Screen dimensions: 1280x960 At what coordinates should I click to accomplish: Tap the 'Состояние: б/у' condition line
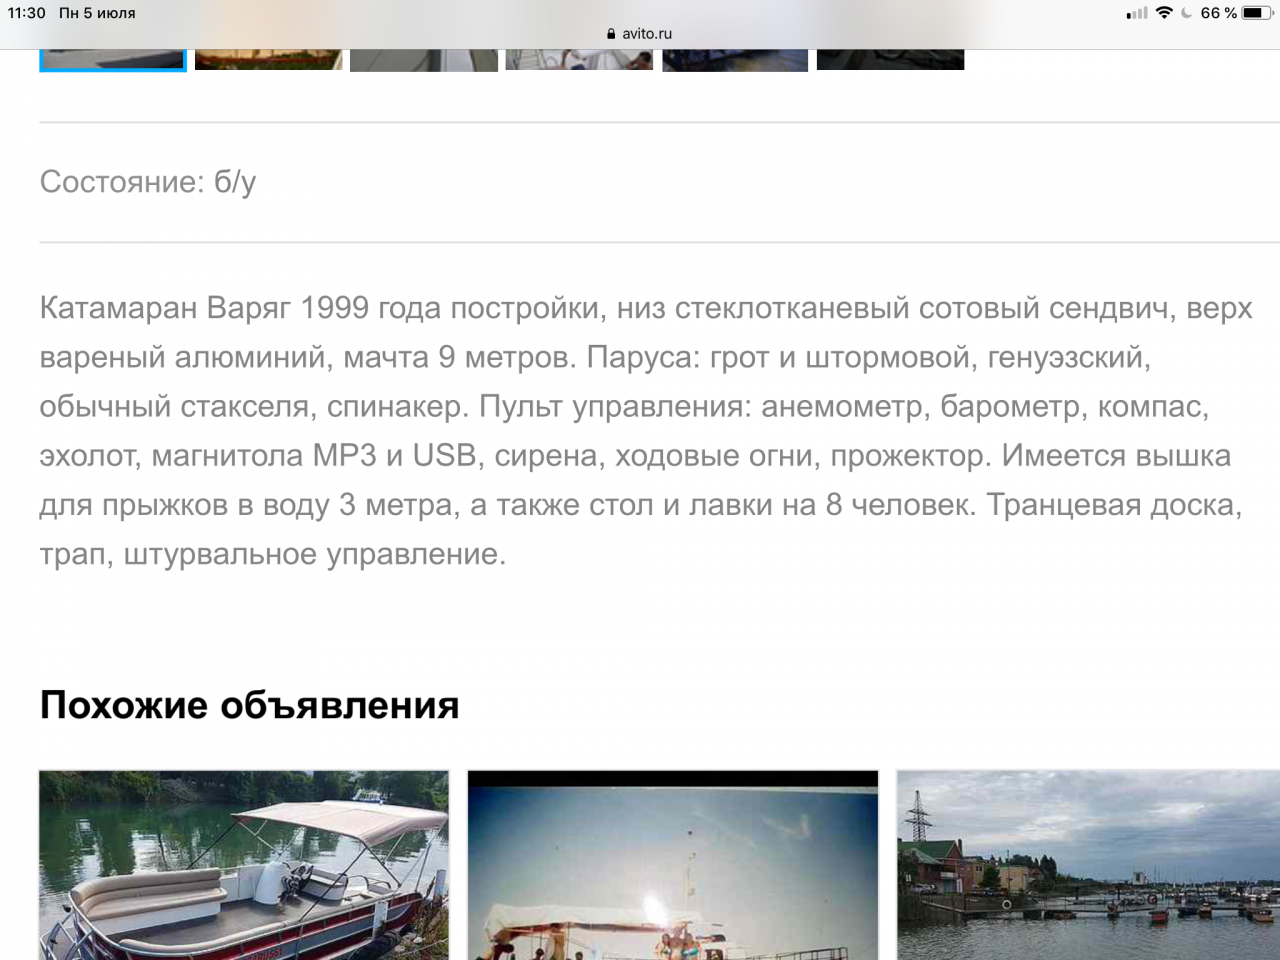click(x=148, y=182)
